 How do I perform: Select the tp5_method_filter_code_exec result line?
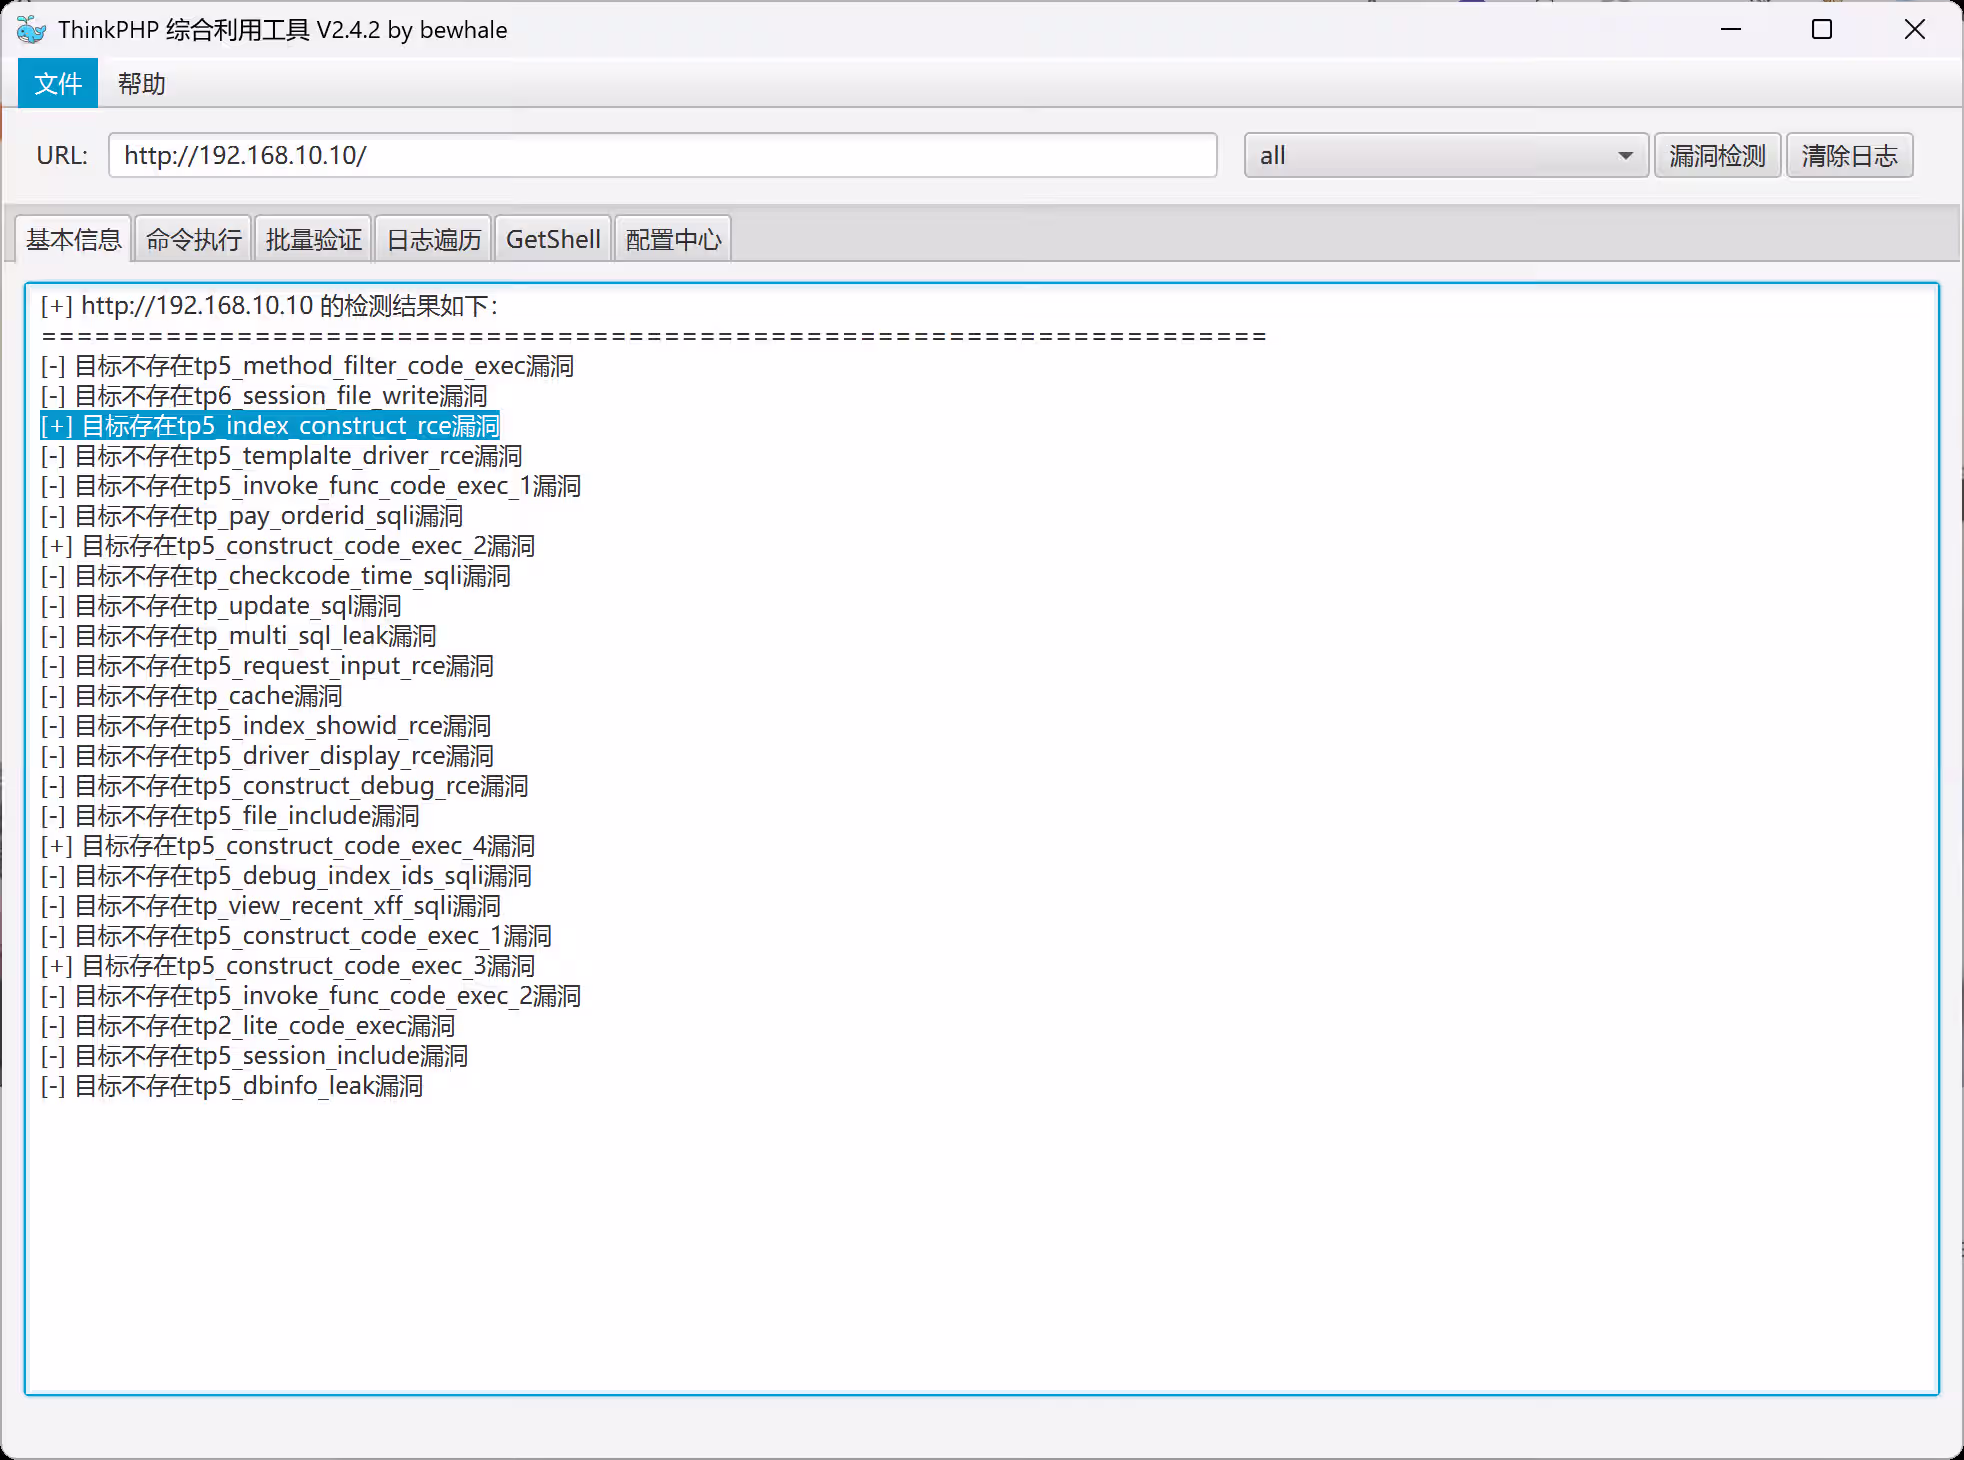tap(307, 365)
